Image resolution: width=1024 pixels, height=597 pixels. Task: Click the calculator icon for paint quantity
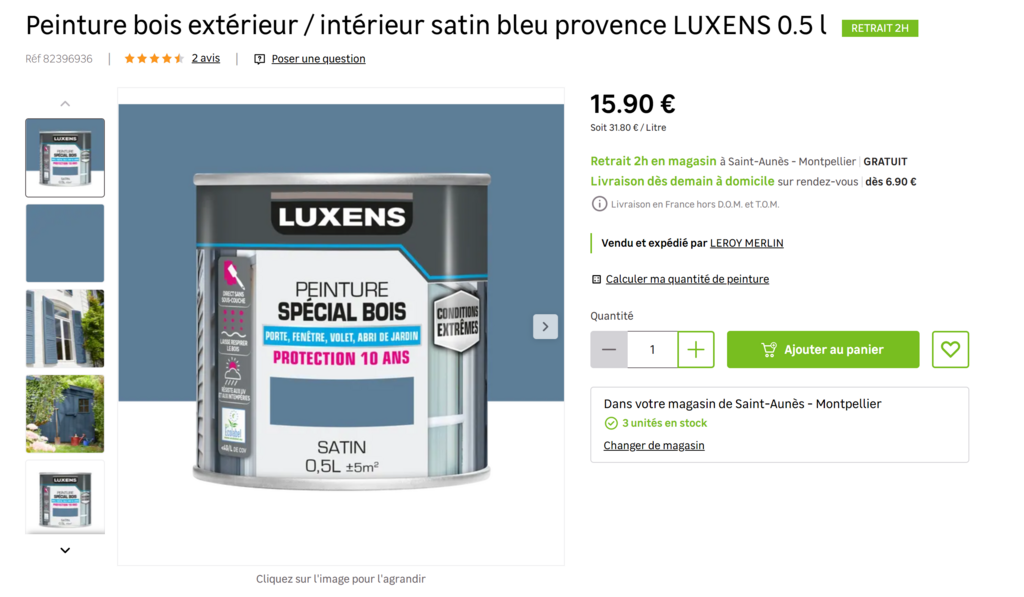tap(596, 279)
